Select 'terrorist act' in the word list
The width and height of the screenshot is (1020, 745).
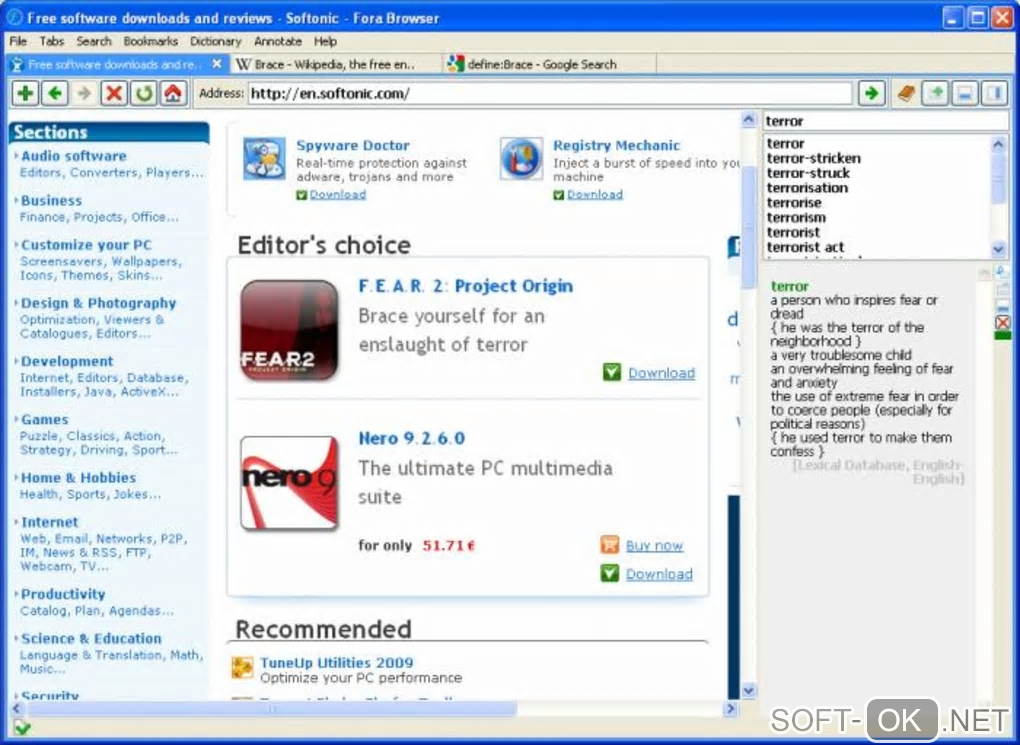[x=805, y=247]
